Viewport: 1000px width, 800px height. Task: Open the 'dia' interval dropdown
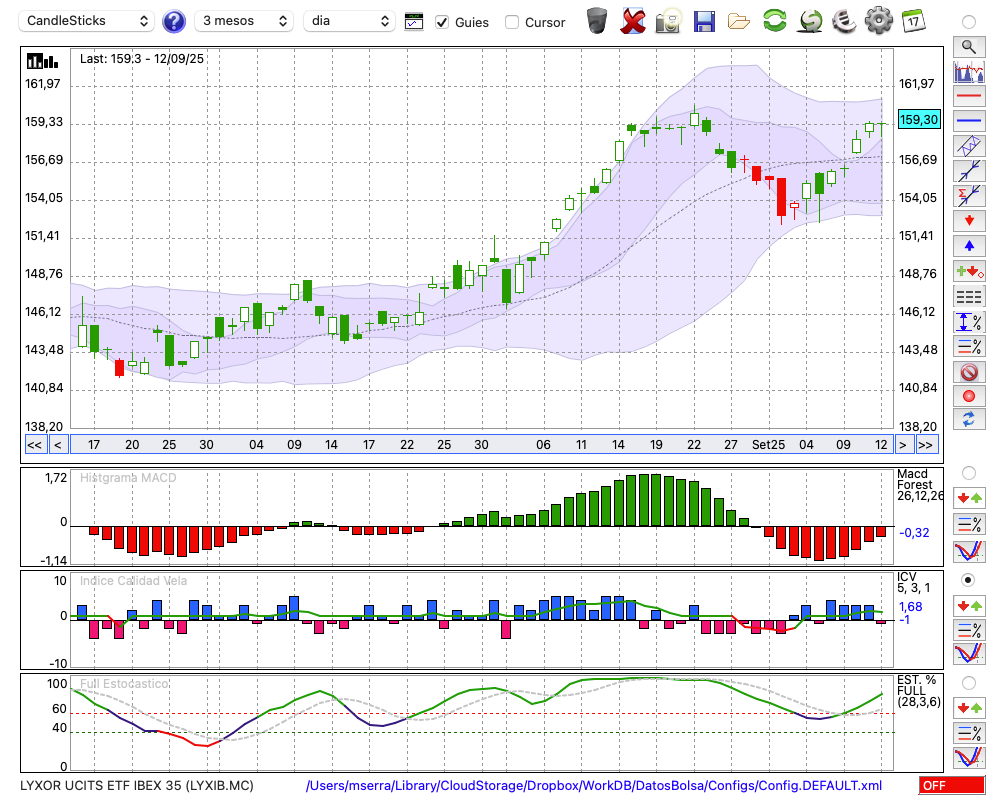(349, 21)
